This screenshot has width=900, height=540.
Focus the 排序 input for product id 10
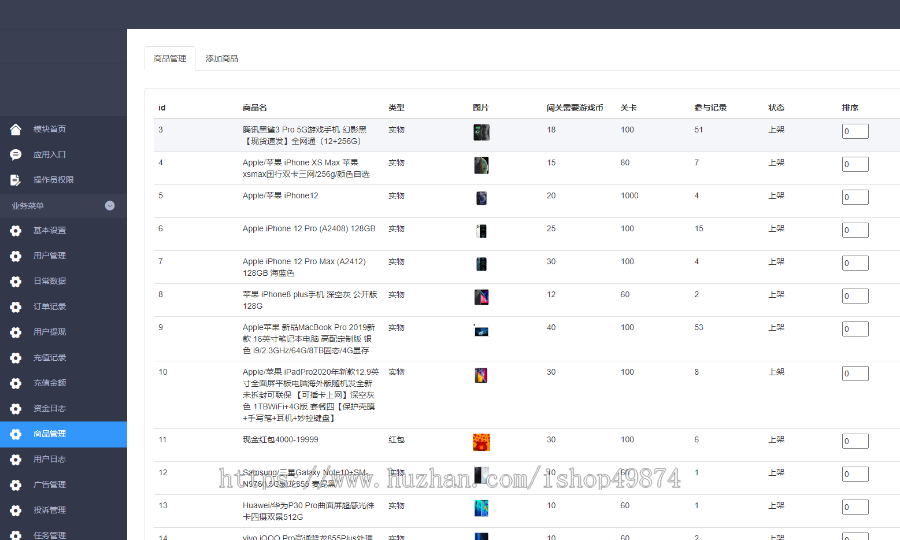click(x=855, y=374)
